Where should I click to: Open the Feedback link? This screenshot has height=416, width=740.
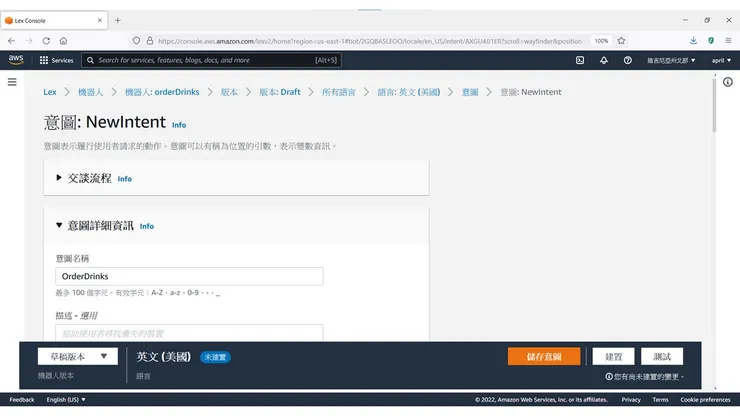click(22, 399)
